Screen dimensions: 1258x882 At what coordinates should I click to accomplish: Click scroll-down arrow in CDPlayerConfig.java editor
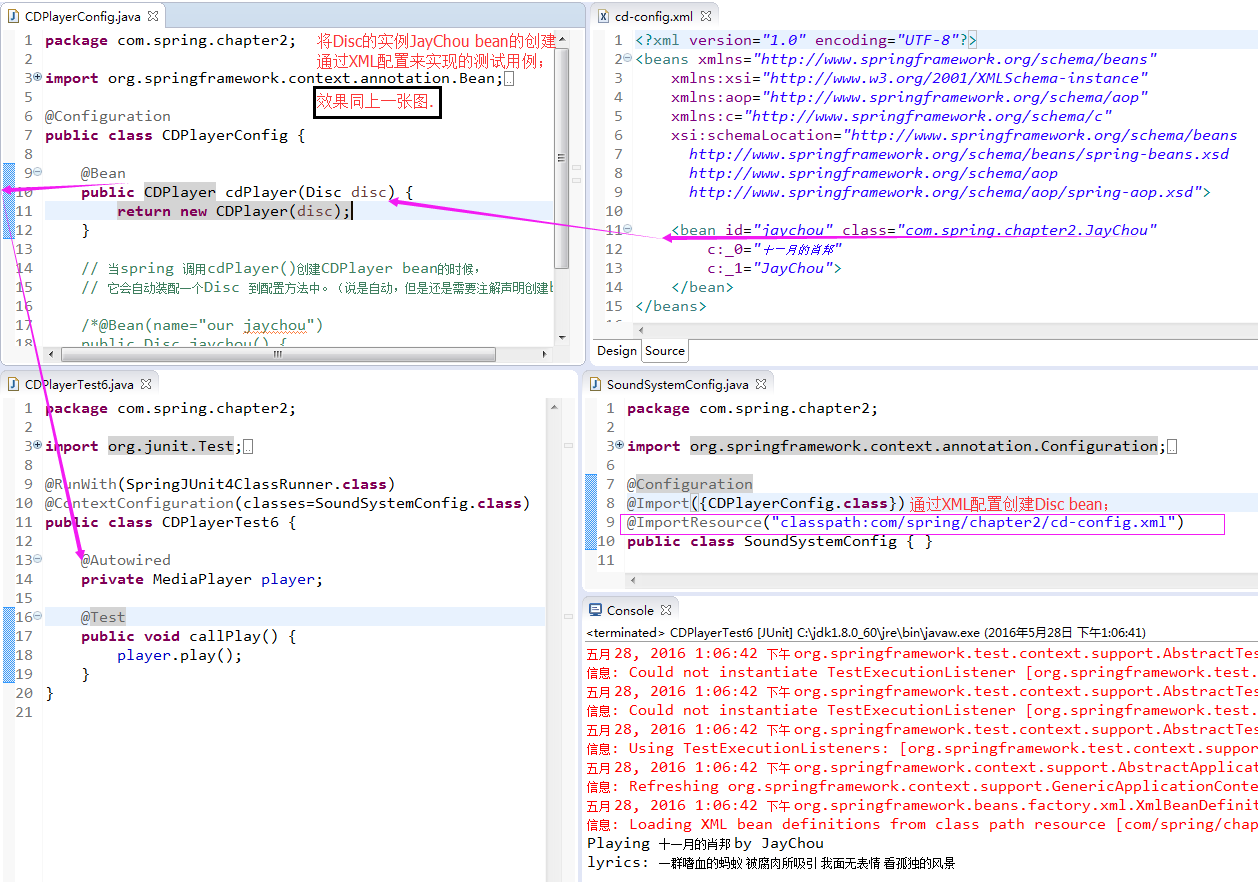[x=561, y=337]
